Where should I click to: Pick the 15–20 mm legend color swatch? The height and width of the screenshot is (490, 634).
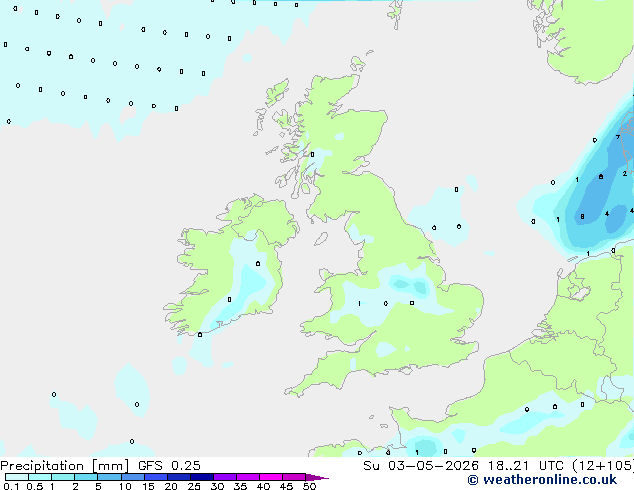click(156, 477)
